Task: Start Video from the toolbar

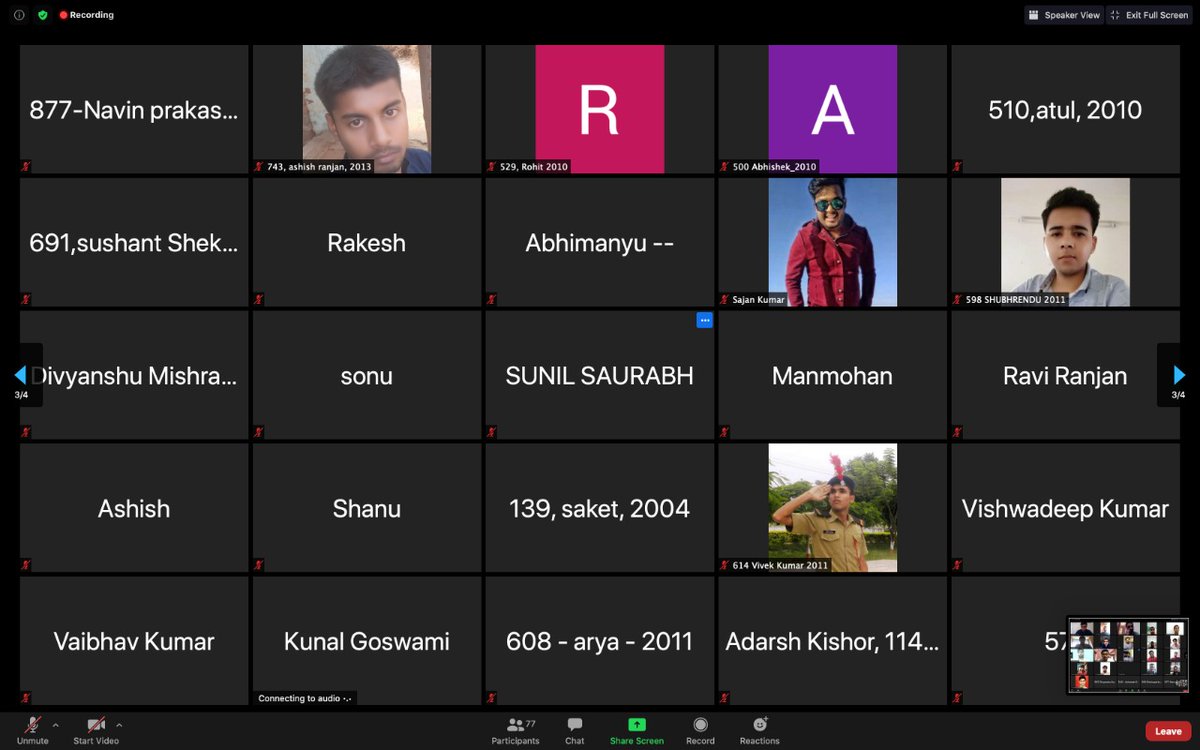Action: click(x=96, y=730)
